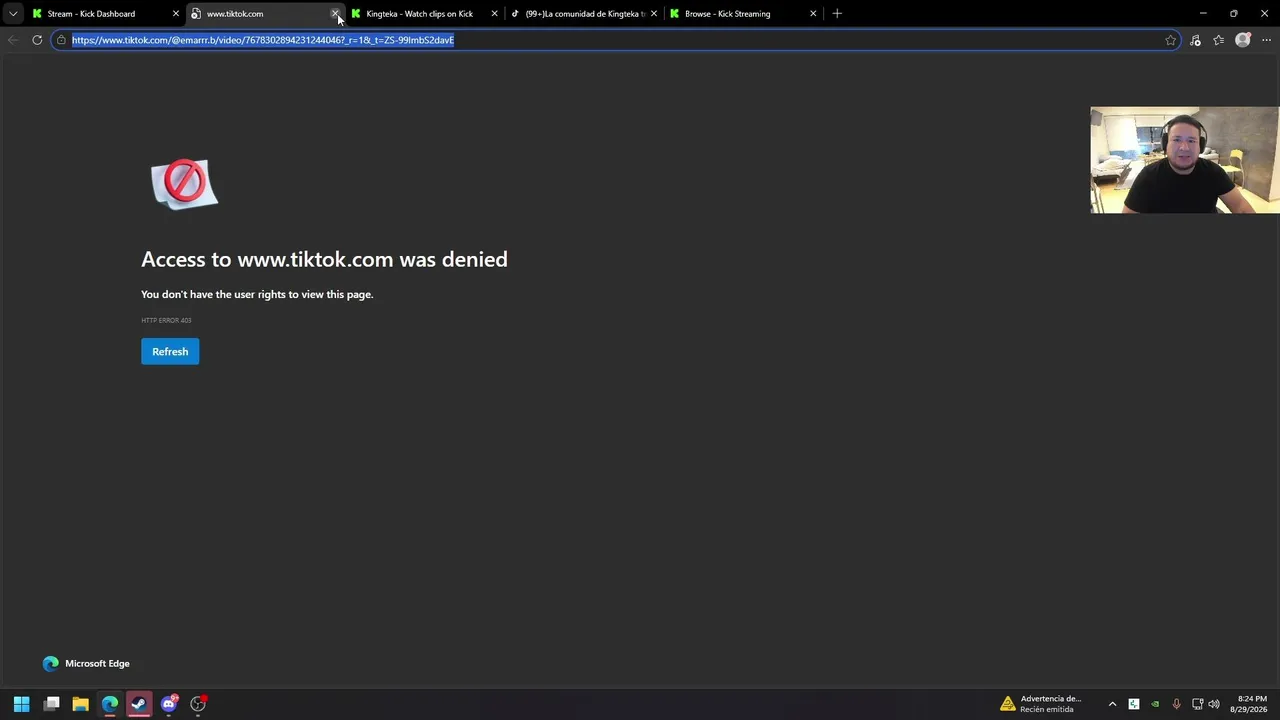The height and width of the screenshot is (720, 1280).
Task: Close the Browse - Kick Streaming tab
Action: click(x=813, y=14)
